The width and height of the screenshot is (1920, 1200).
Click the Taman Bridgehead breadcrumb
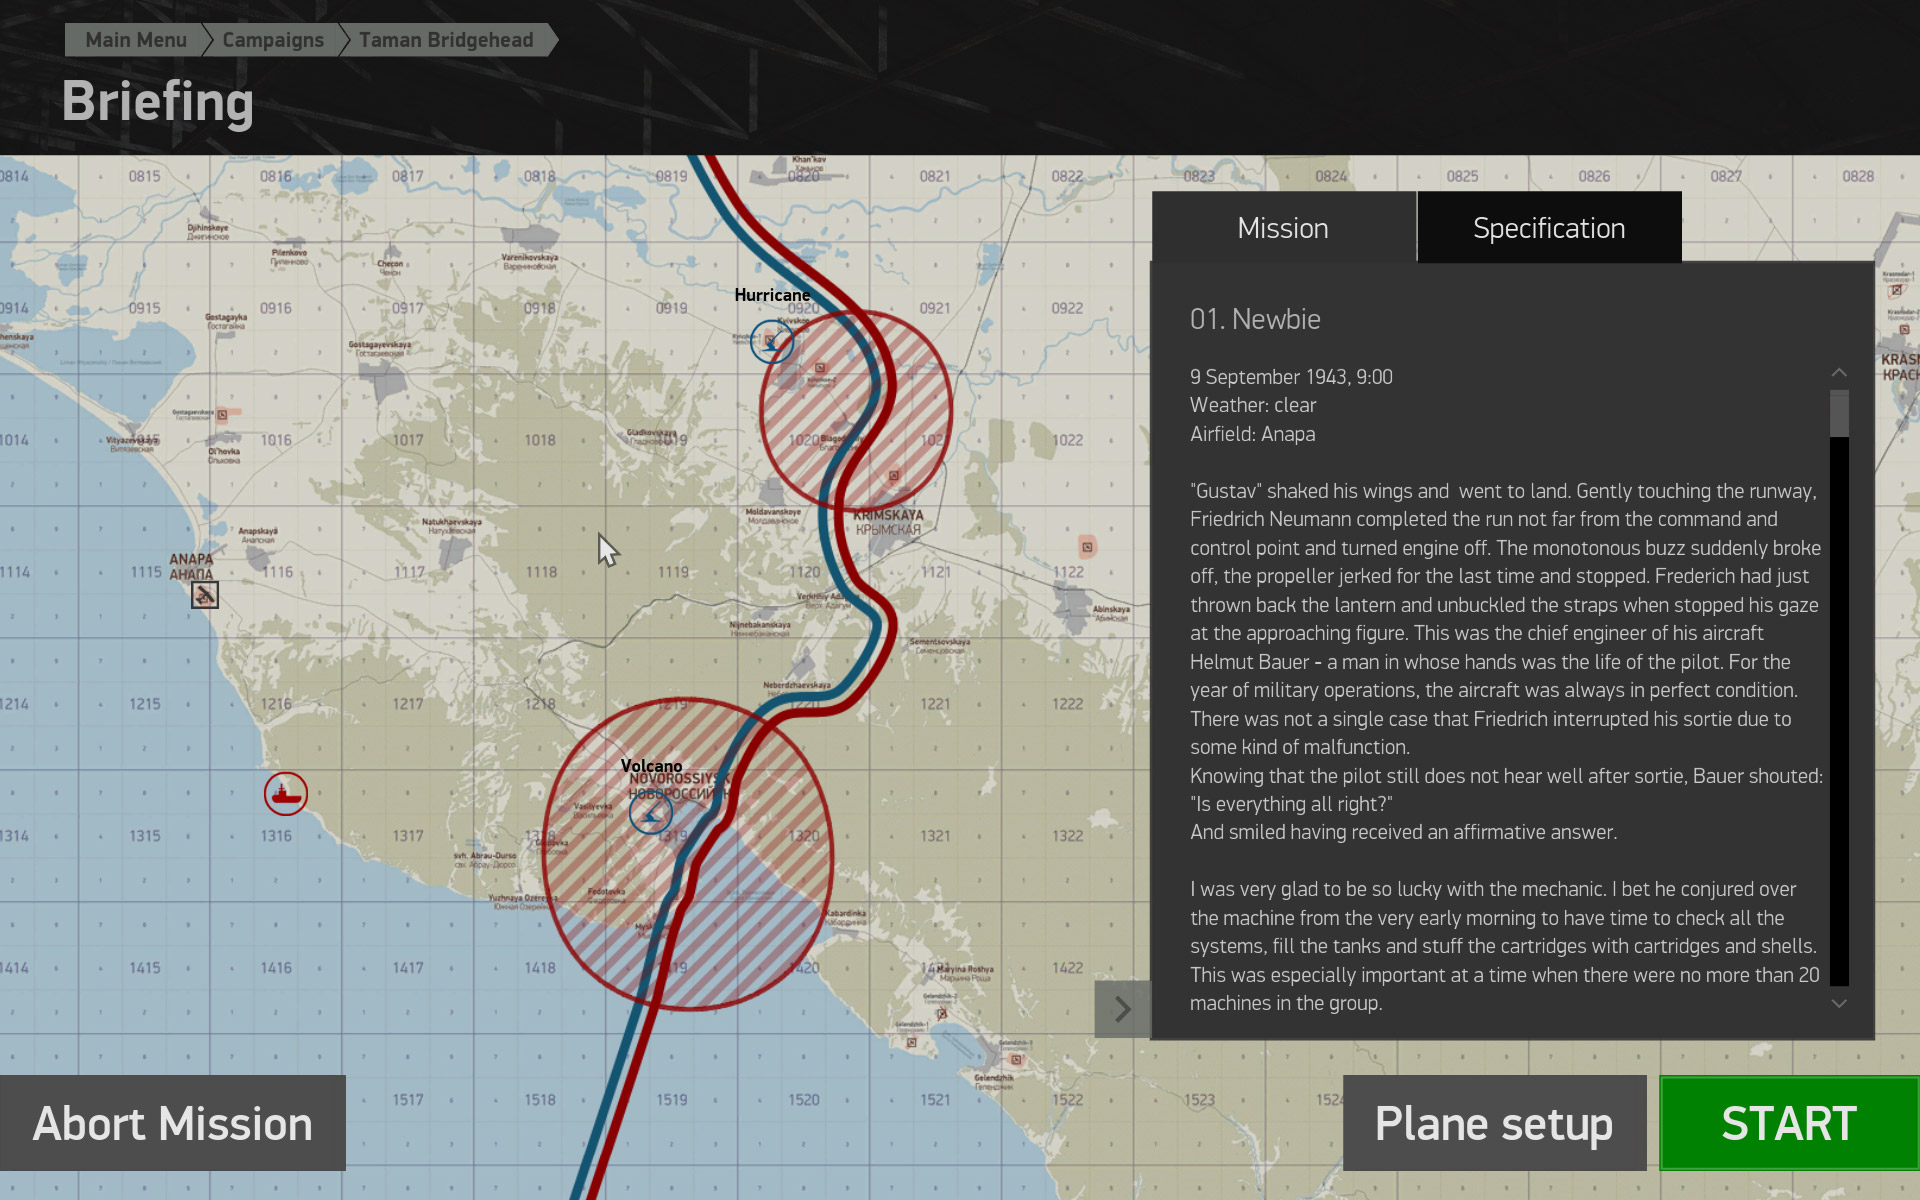pos(446,40)
